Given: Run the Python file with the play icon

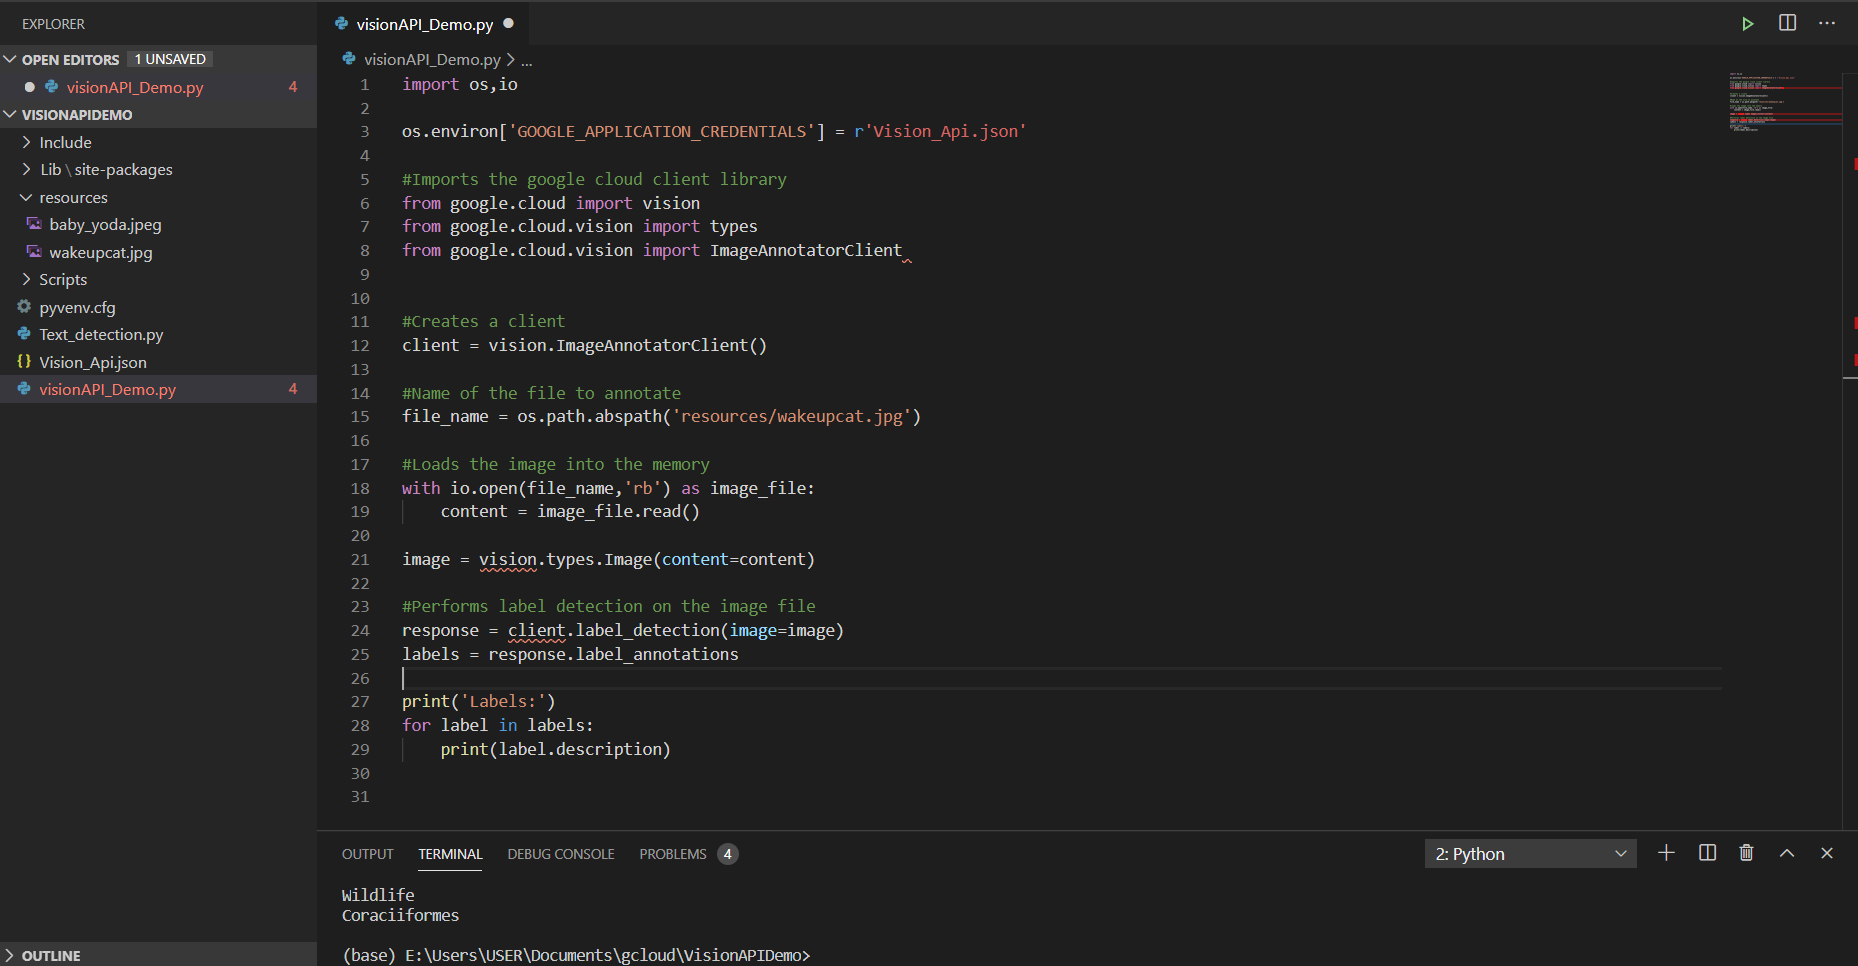Looking at the screenshot, I should tap(1747, 23).
